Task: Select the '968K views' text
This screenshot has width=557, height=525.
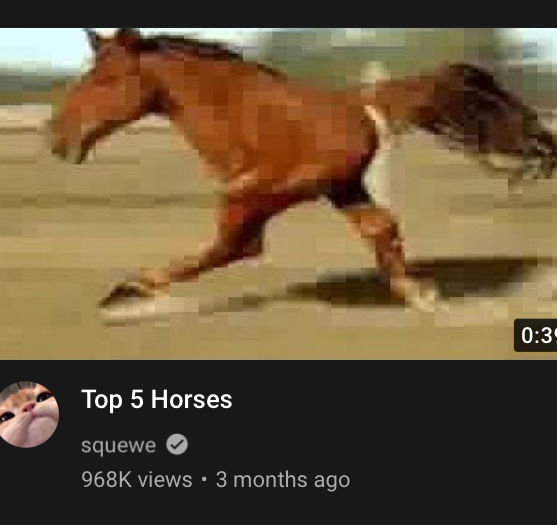Action: tap(136, 480)
